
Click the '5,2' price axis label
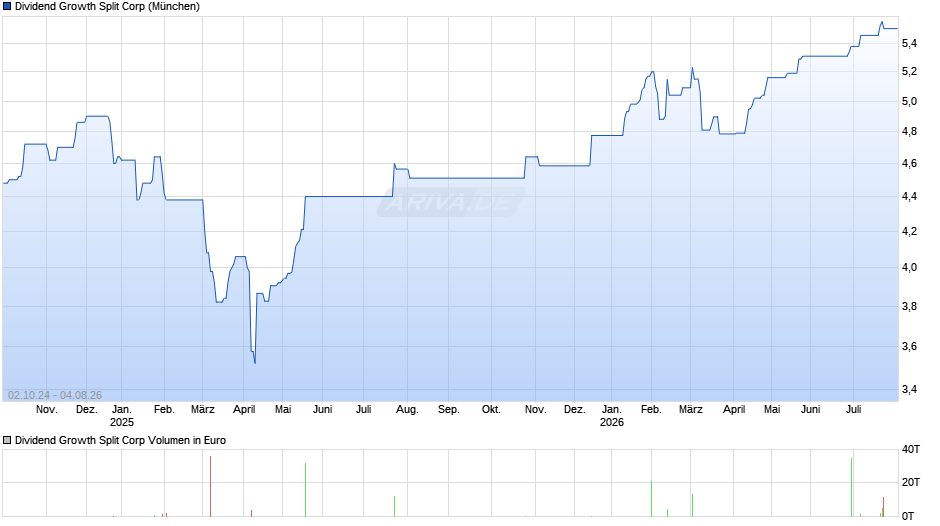tap(909, 72)
